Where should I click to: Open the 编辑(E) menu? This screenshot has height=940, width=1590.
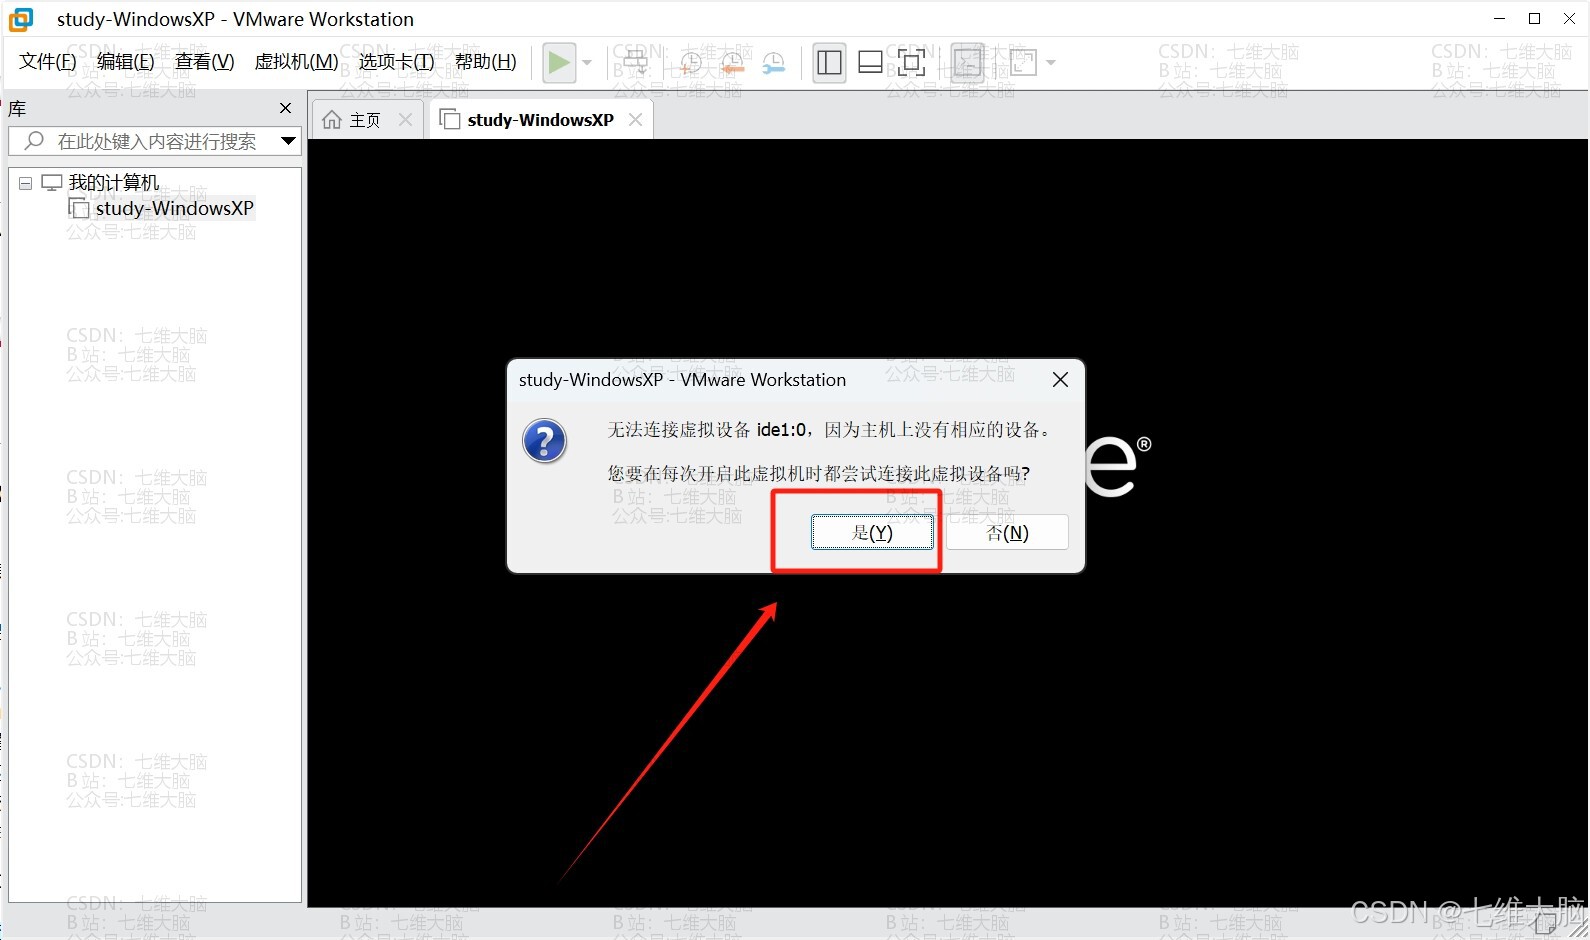[x=126, y=62]
